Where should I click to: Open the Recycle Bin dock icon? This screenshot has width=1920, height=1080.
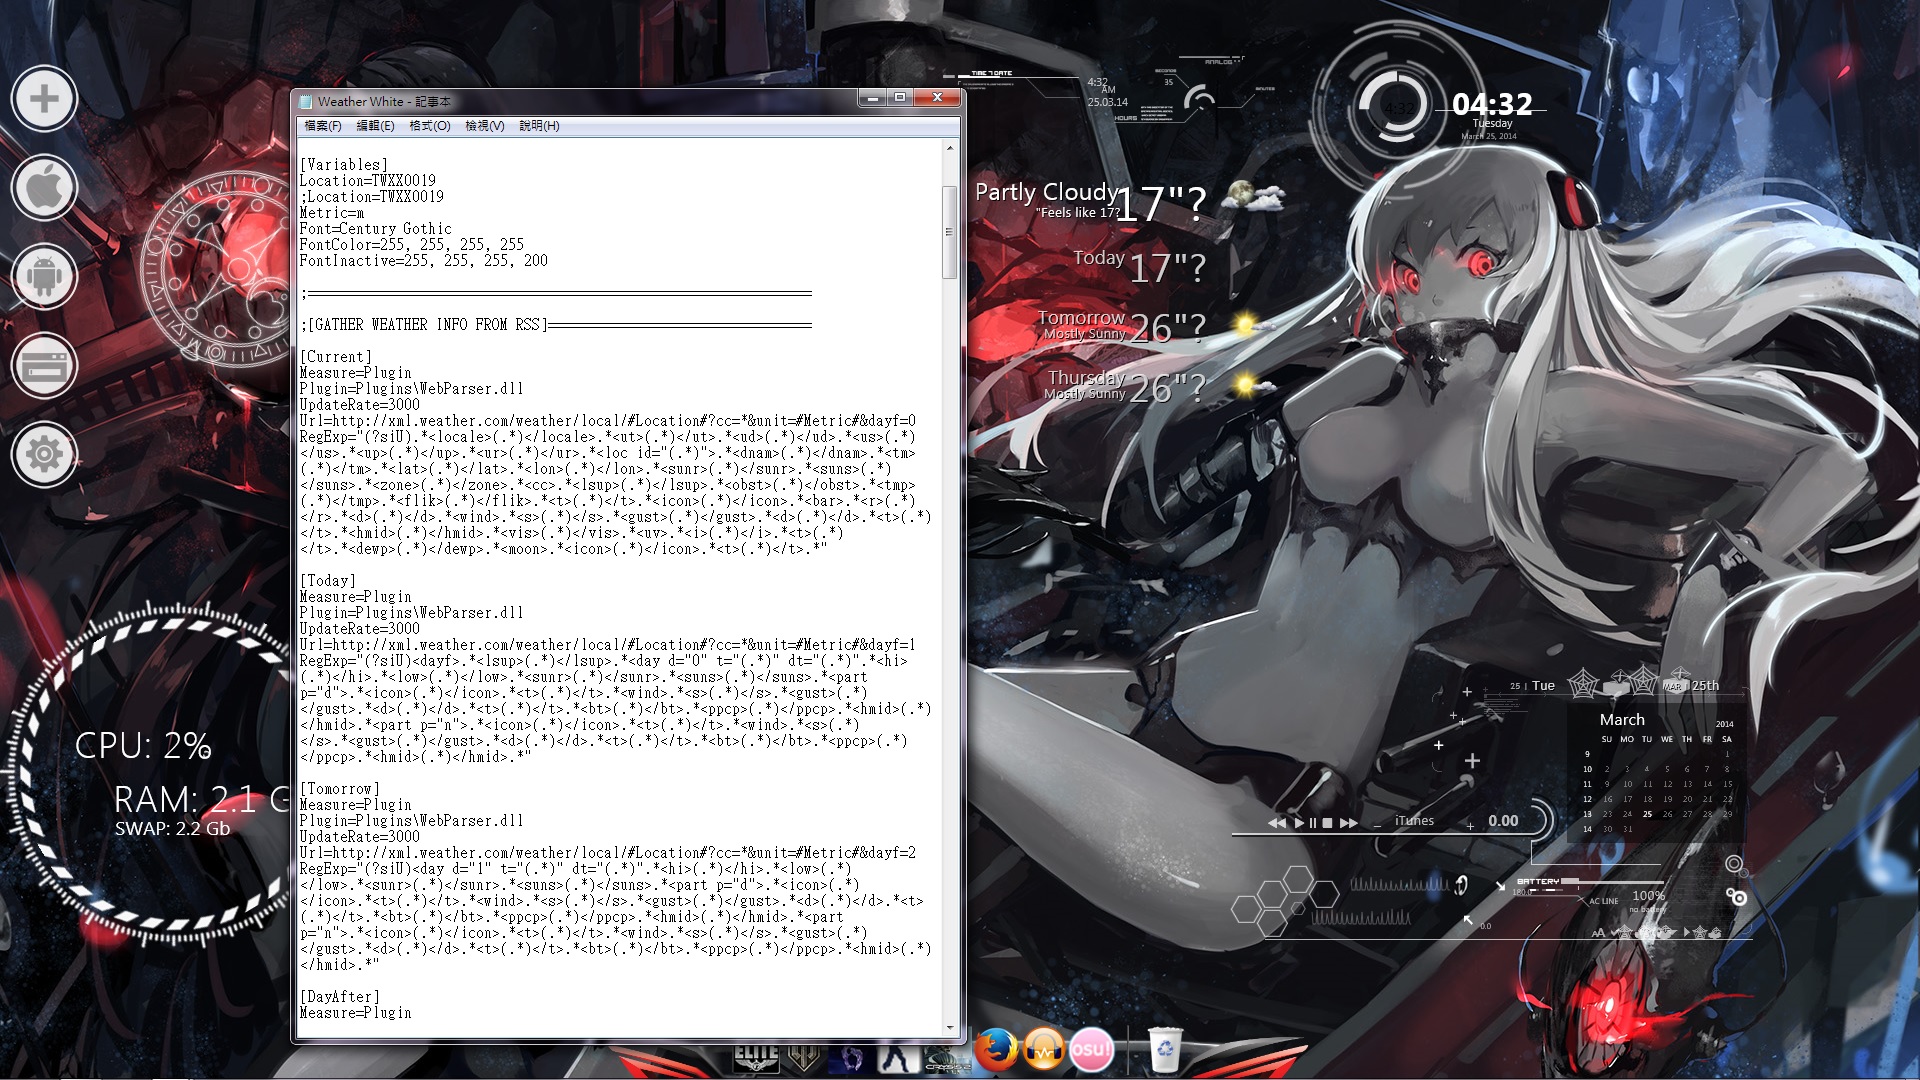click(1165, 1050)
